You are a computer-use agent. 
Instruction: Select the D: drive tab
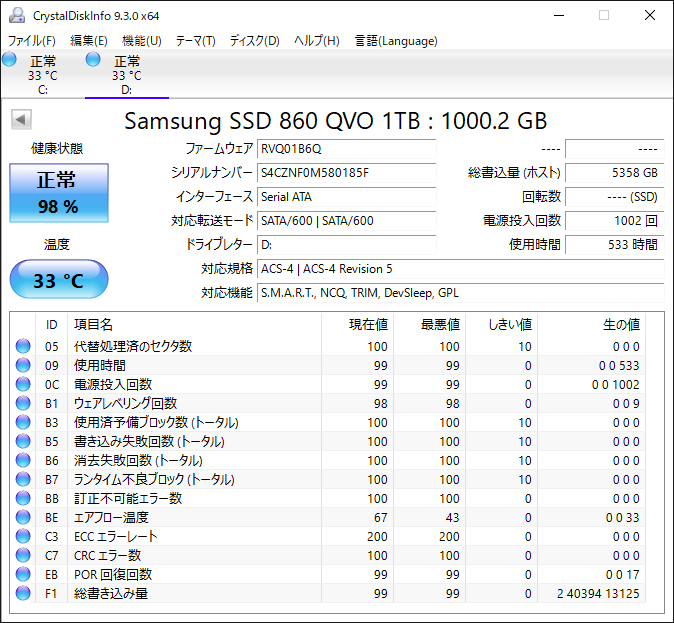[127, 75]
